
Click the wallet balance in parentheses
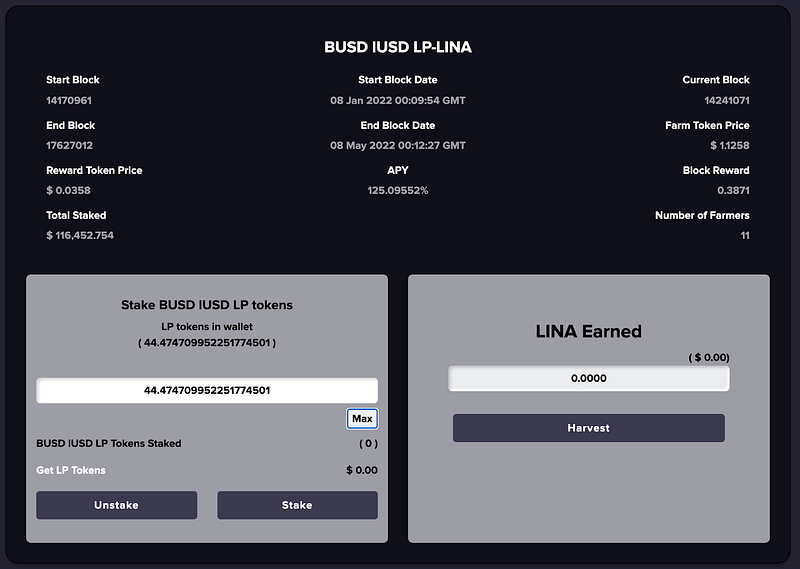[x=207, y=343]
